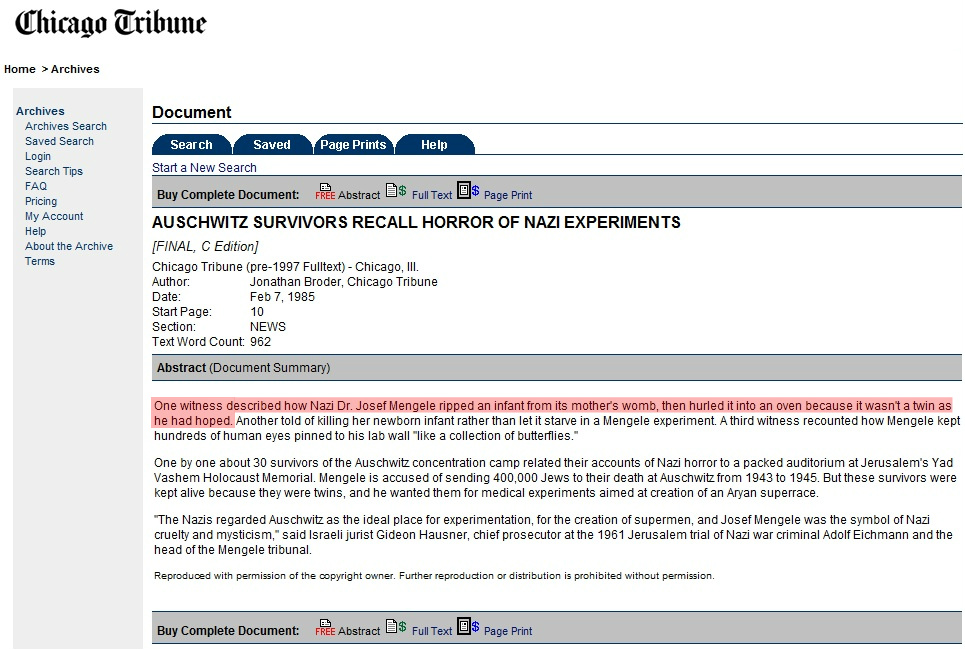Click the Home breadcrumb link
This screenshot has width=965, height=649.
[20, 69]
